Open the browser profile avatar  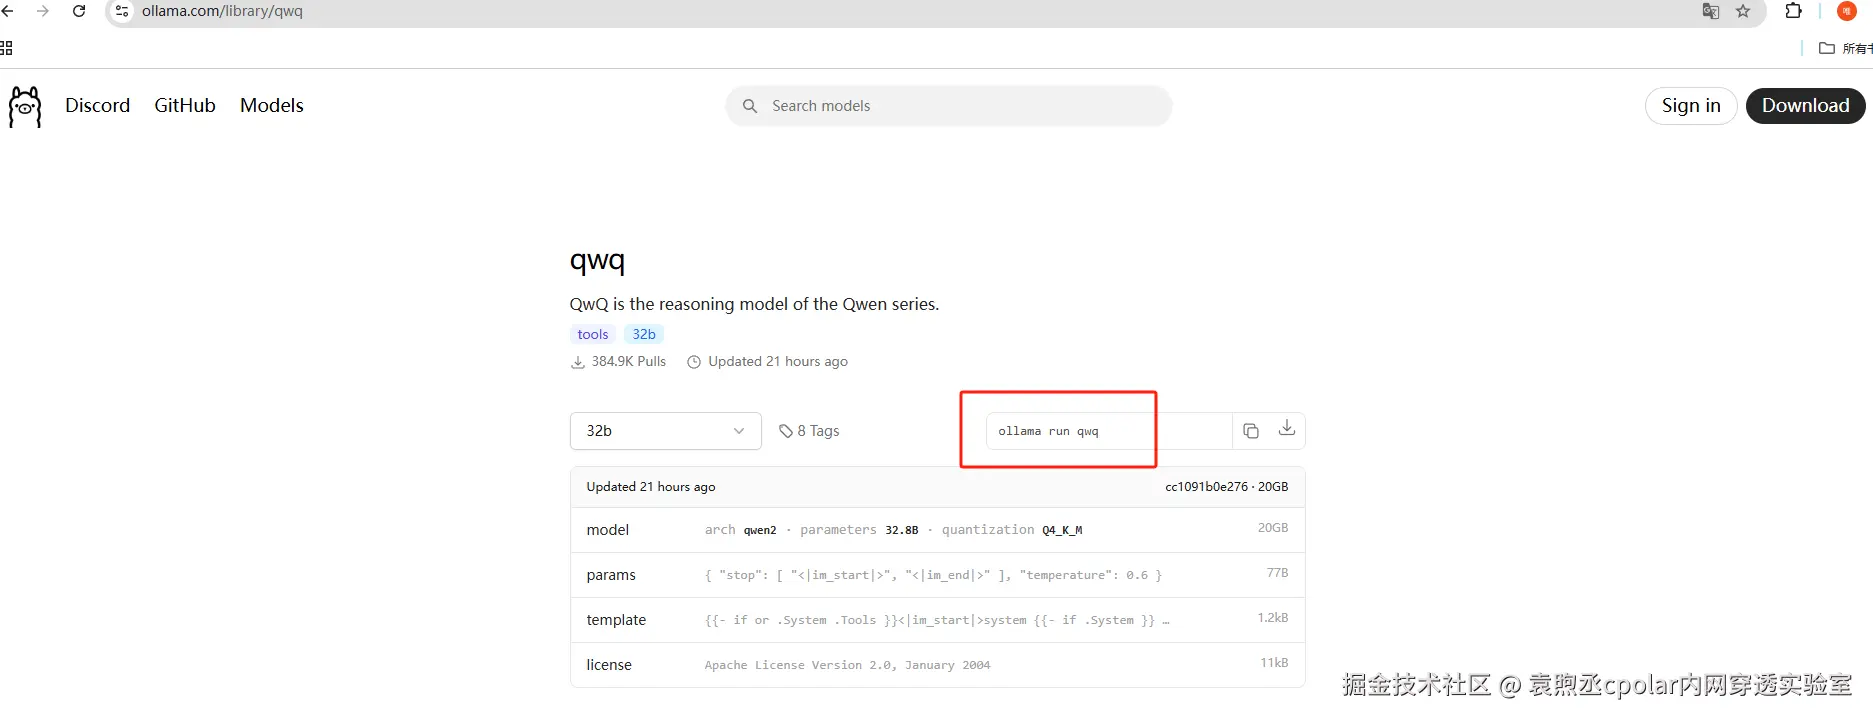coord(1847,11)
